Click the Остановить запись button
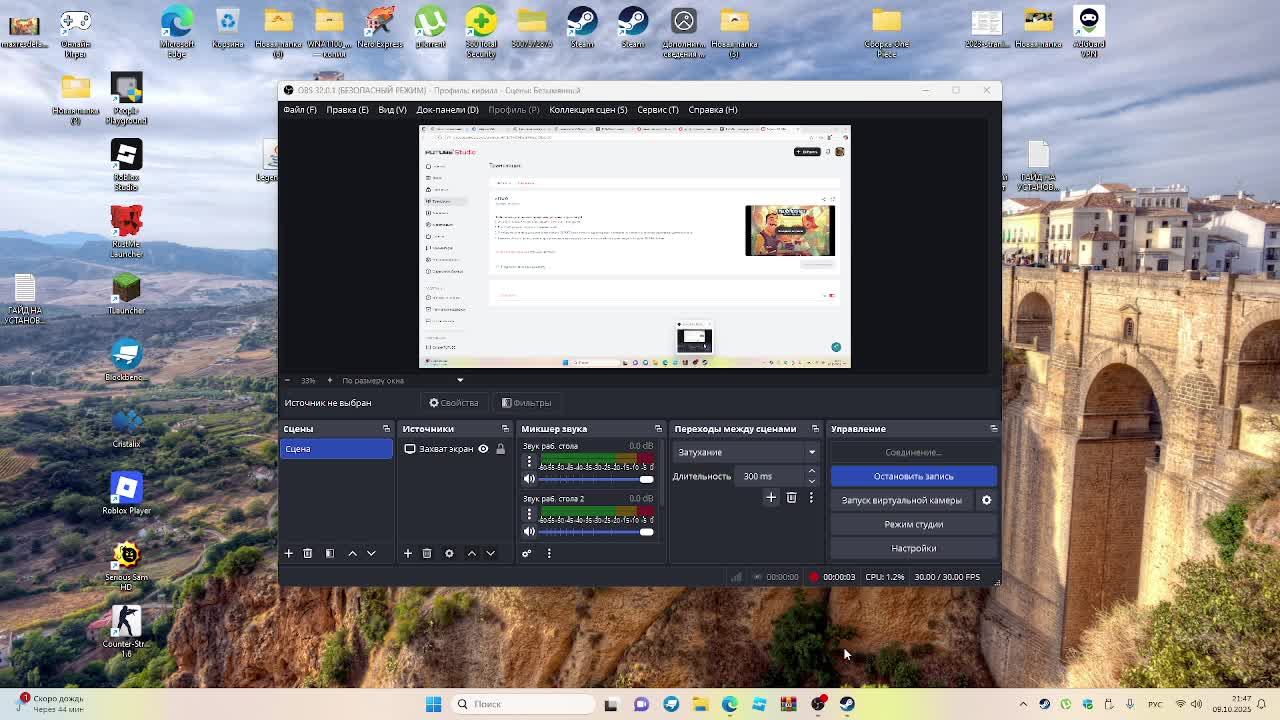This screenshot has height=720, width=1280. [913, 476]
